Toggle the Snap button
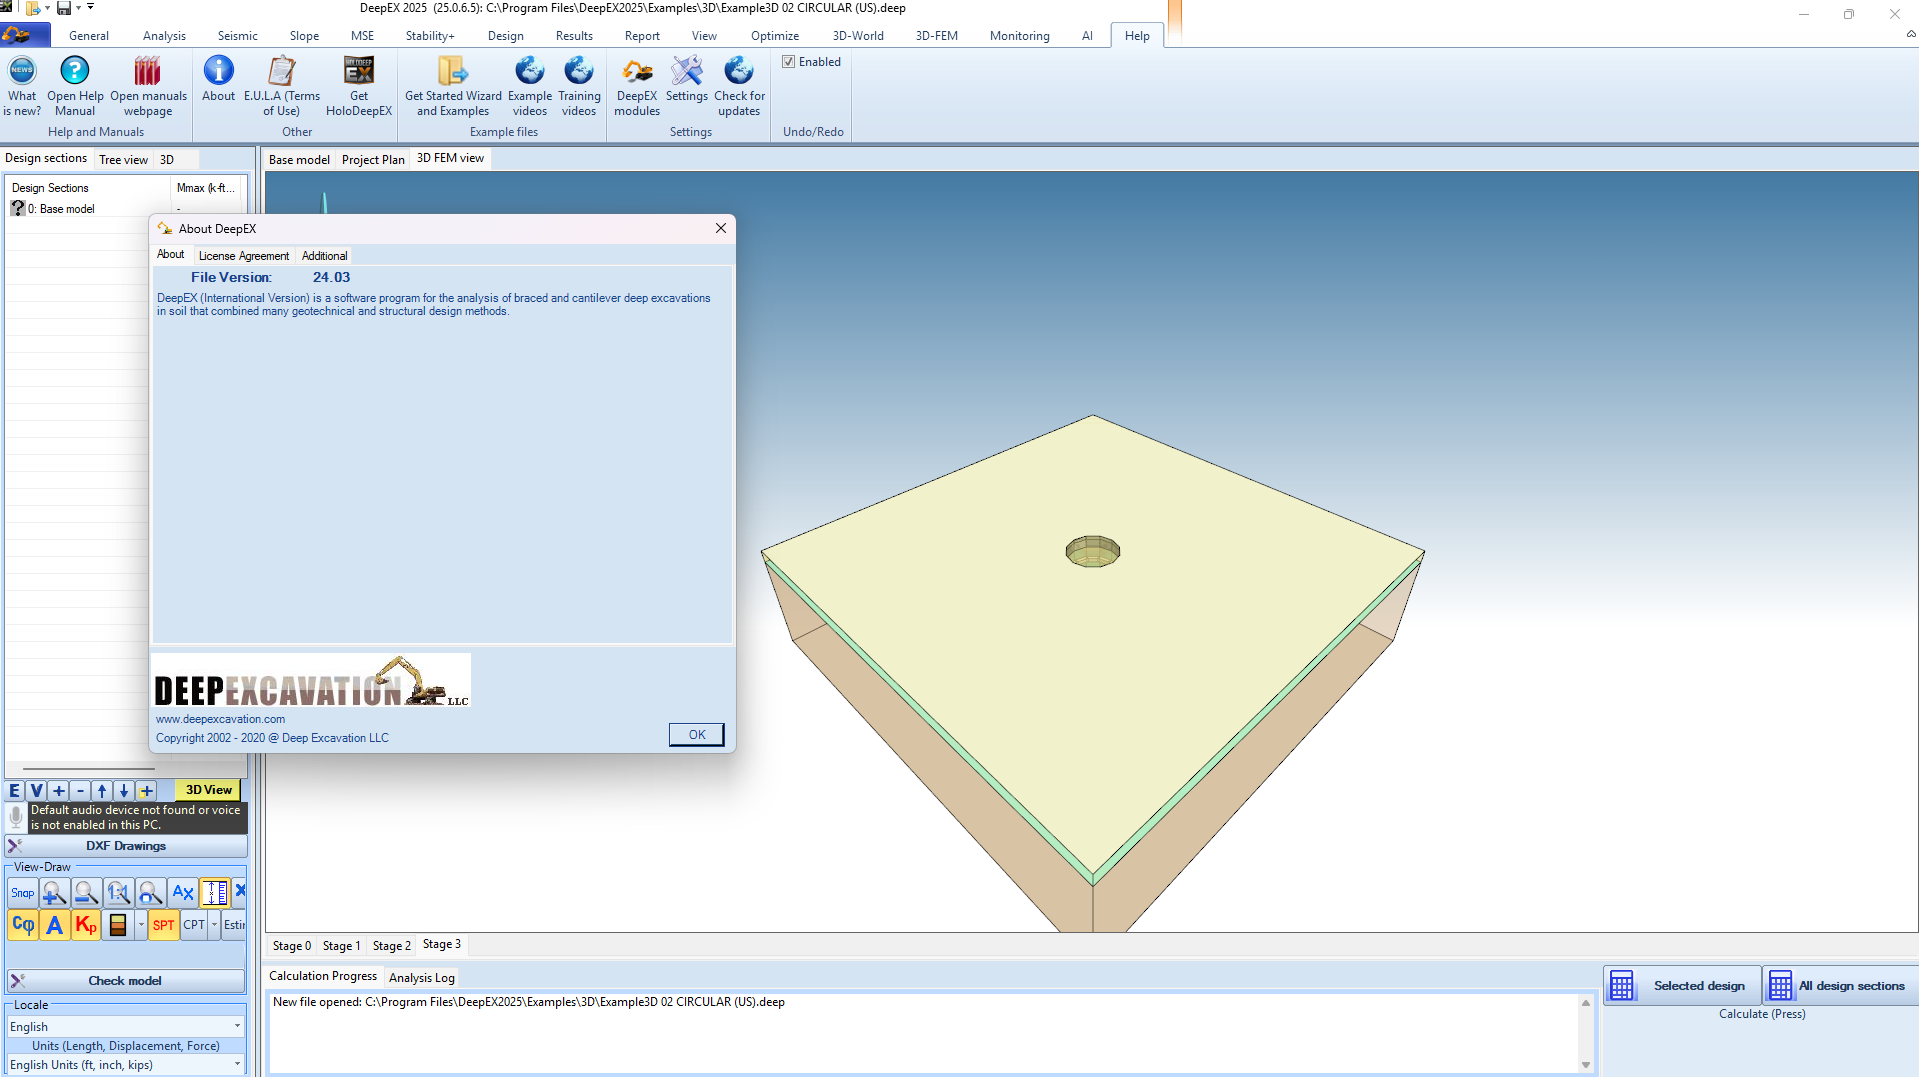 [x=22, y=893]
